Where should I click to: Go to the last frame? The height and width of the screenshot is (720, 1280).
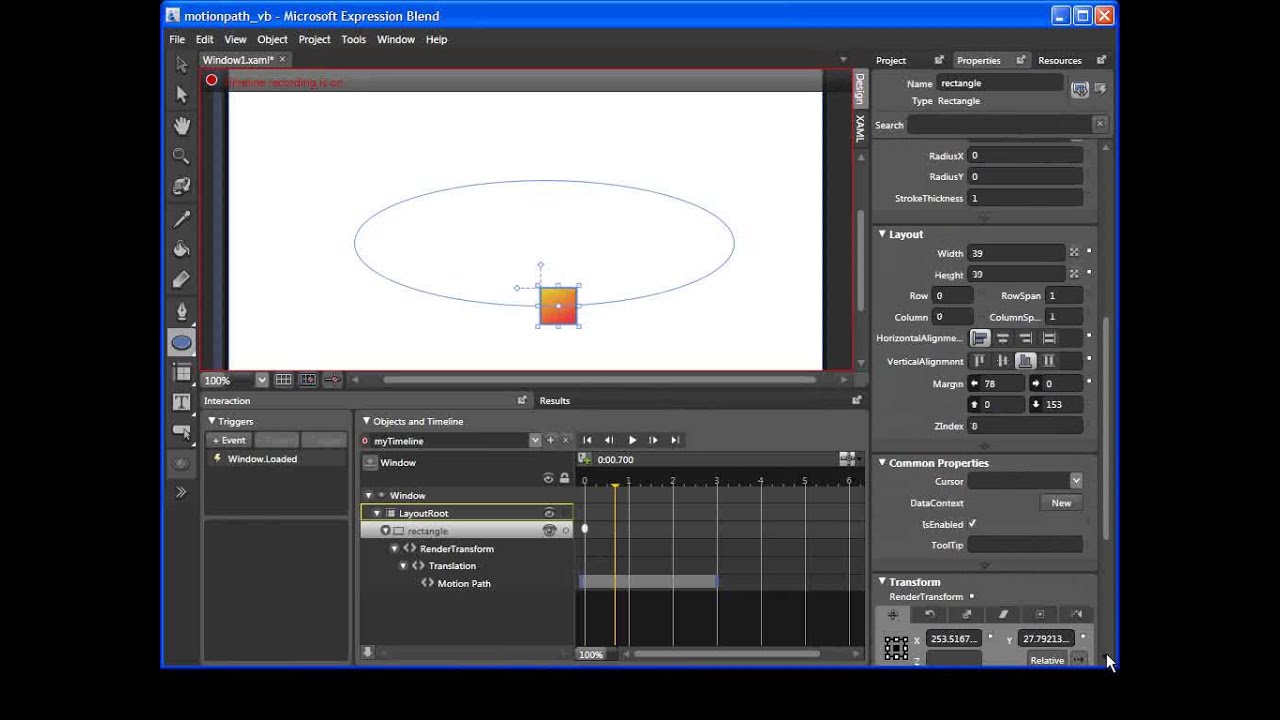point(675,440)
